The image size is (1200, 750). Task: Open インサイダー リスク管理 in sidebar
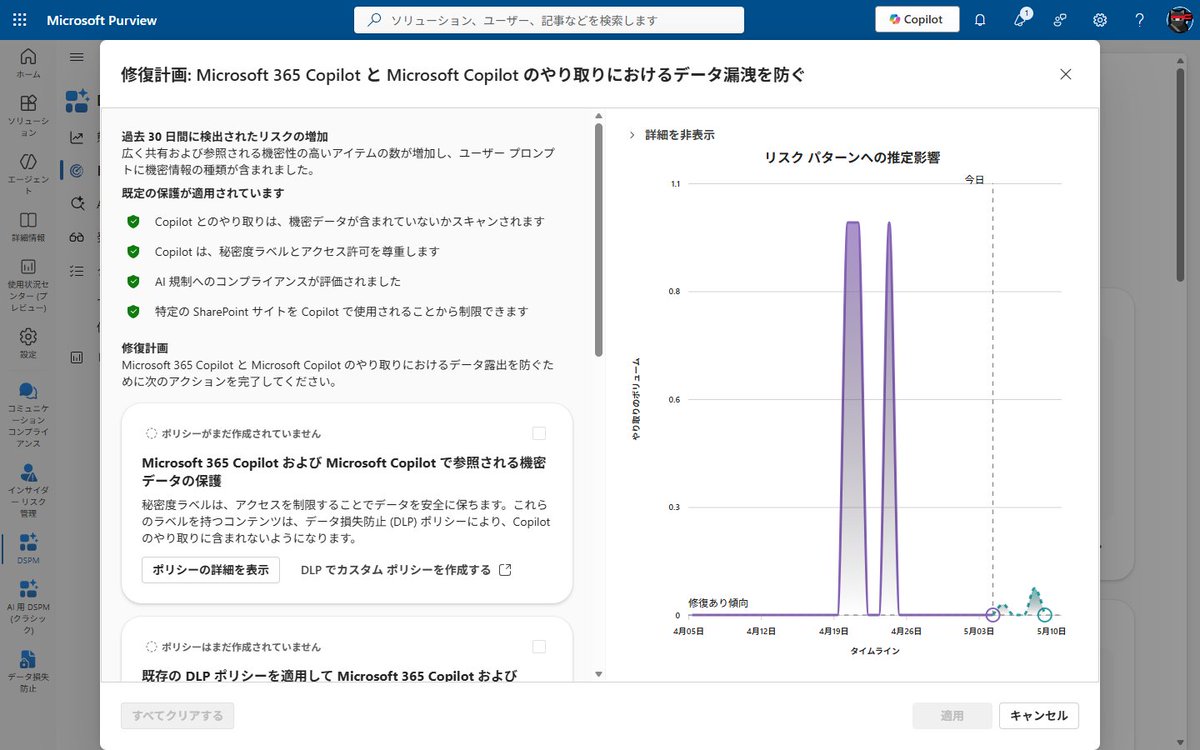pos(28,490)
